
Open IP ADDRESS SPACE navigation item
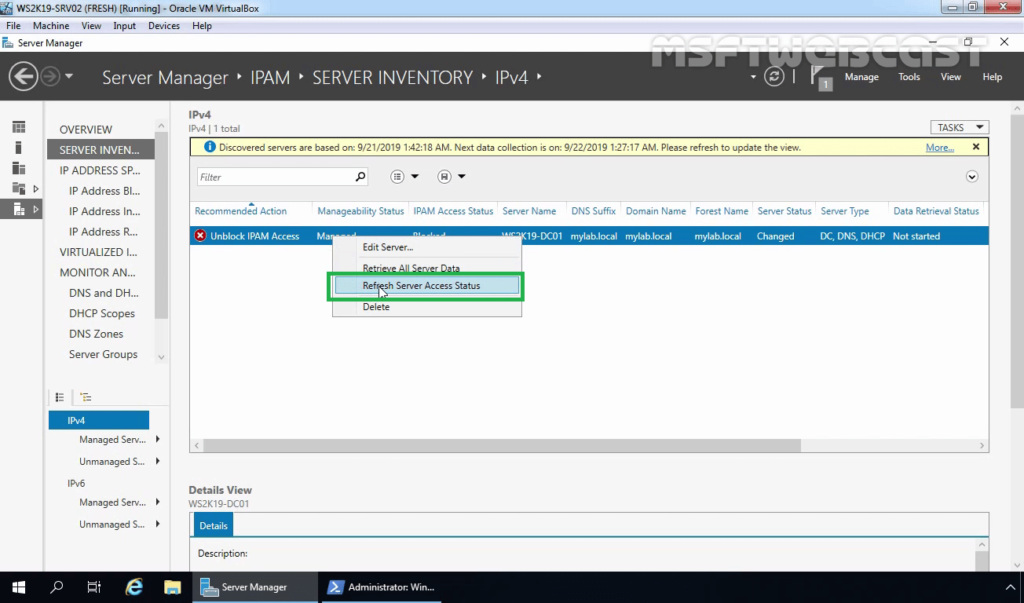tap(100, 170)
